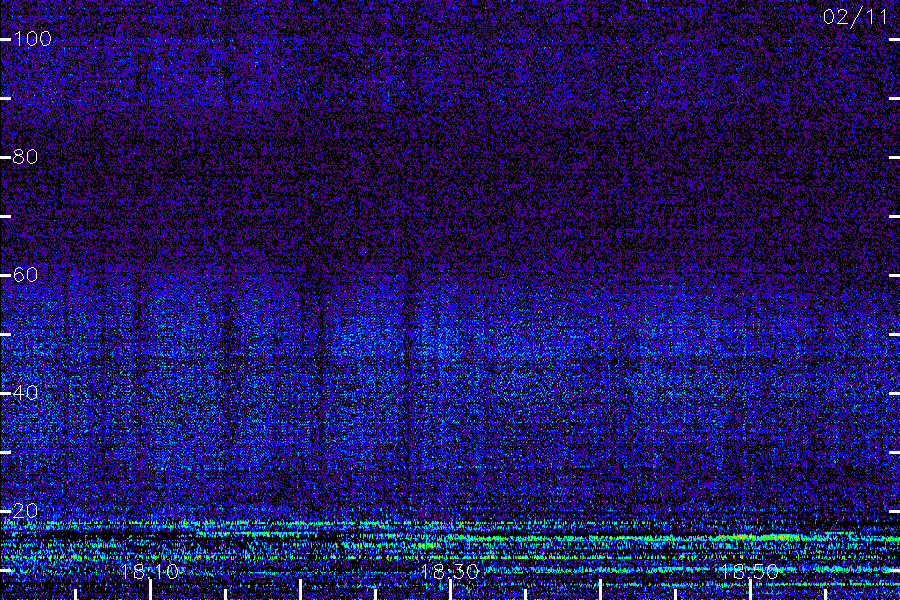900x600 pixels.
Task: Click the 18:30 time label
Action: point(449,571)
